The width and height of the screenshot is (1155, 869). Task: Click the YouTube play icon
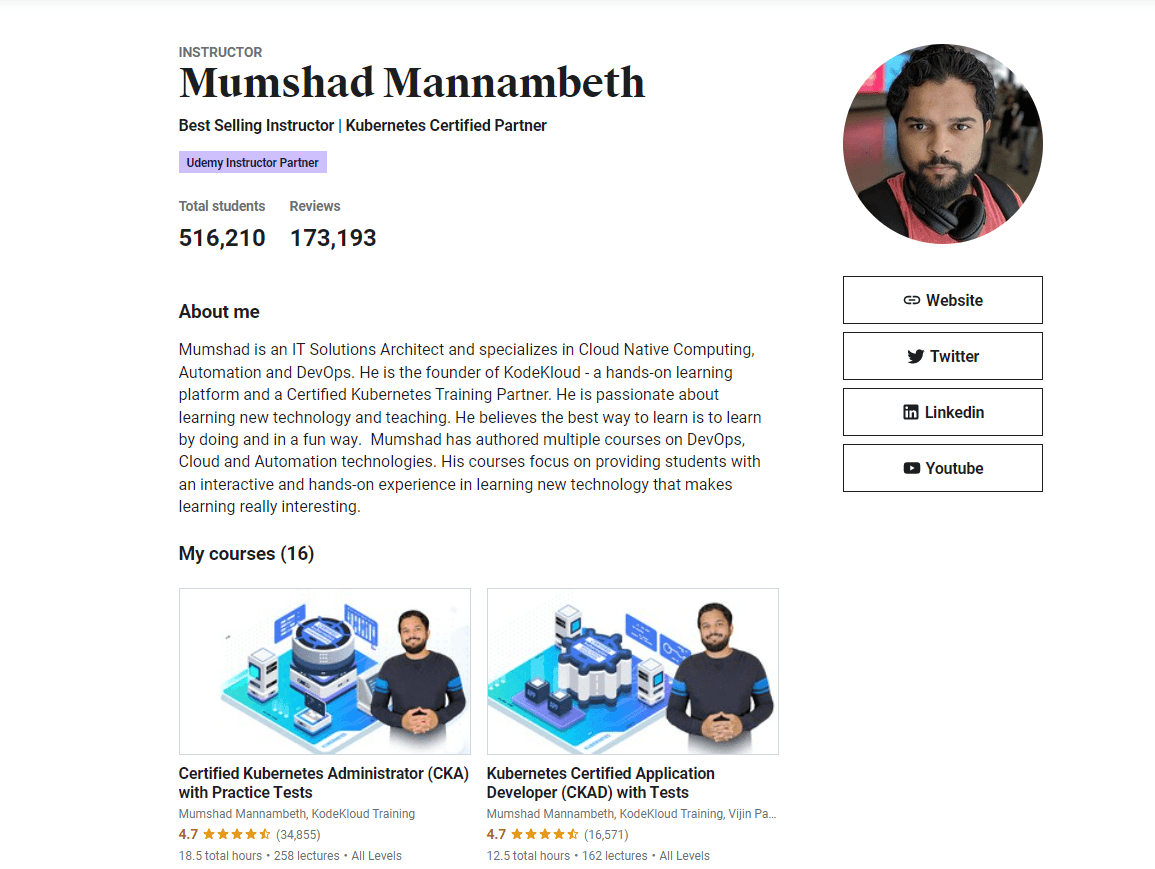tap(911, 468)
